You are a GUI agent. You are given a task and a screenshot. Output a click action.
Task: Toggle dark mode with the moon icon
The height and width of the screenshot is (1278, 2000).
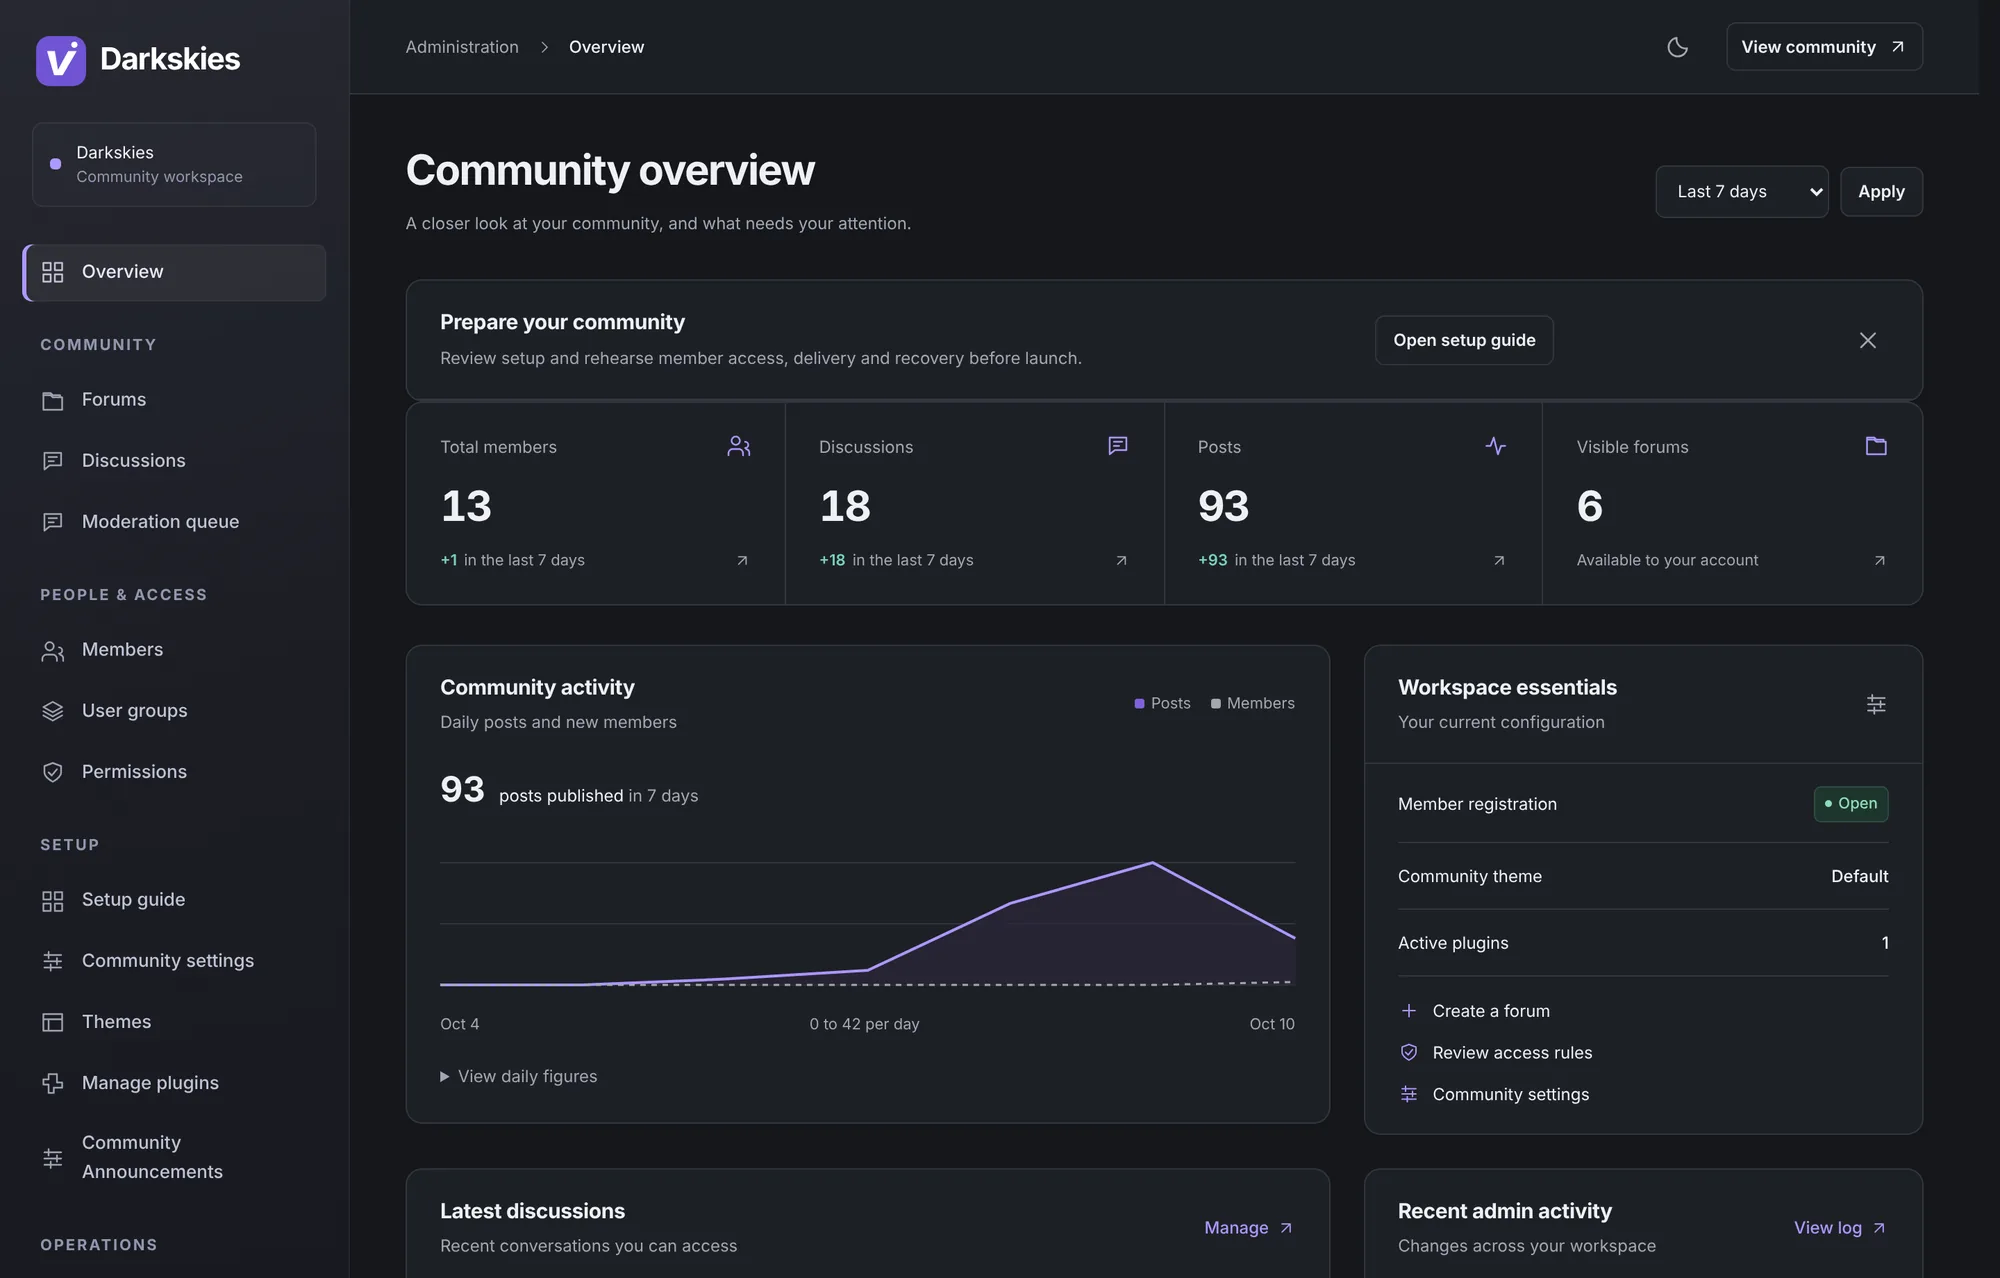coord(1677,47)
